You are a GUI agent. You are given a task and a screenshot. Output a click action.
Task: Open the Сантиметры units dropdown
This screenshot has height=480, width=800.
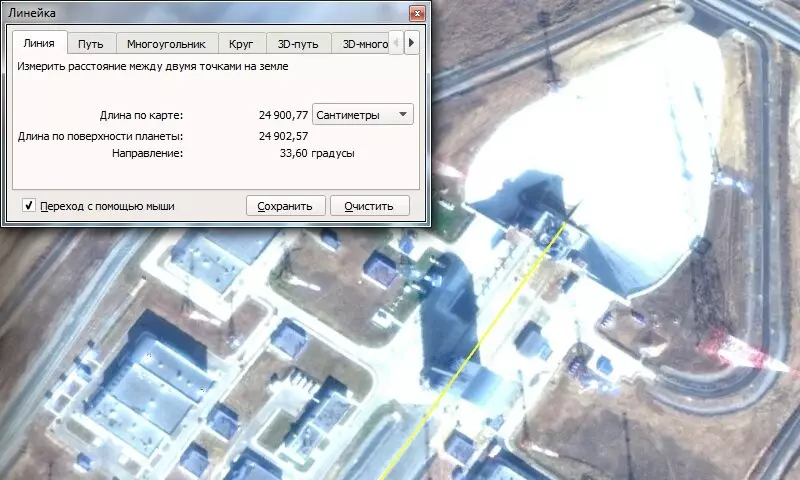click(x=363, y=115)
